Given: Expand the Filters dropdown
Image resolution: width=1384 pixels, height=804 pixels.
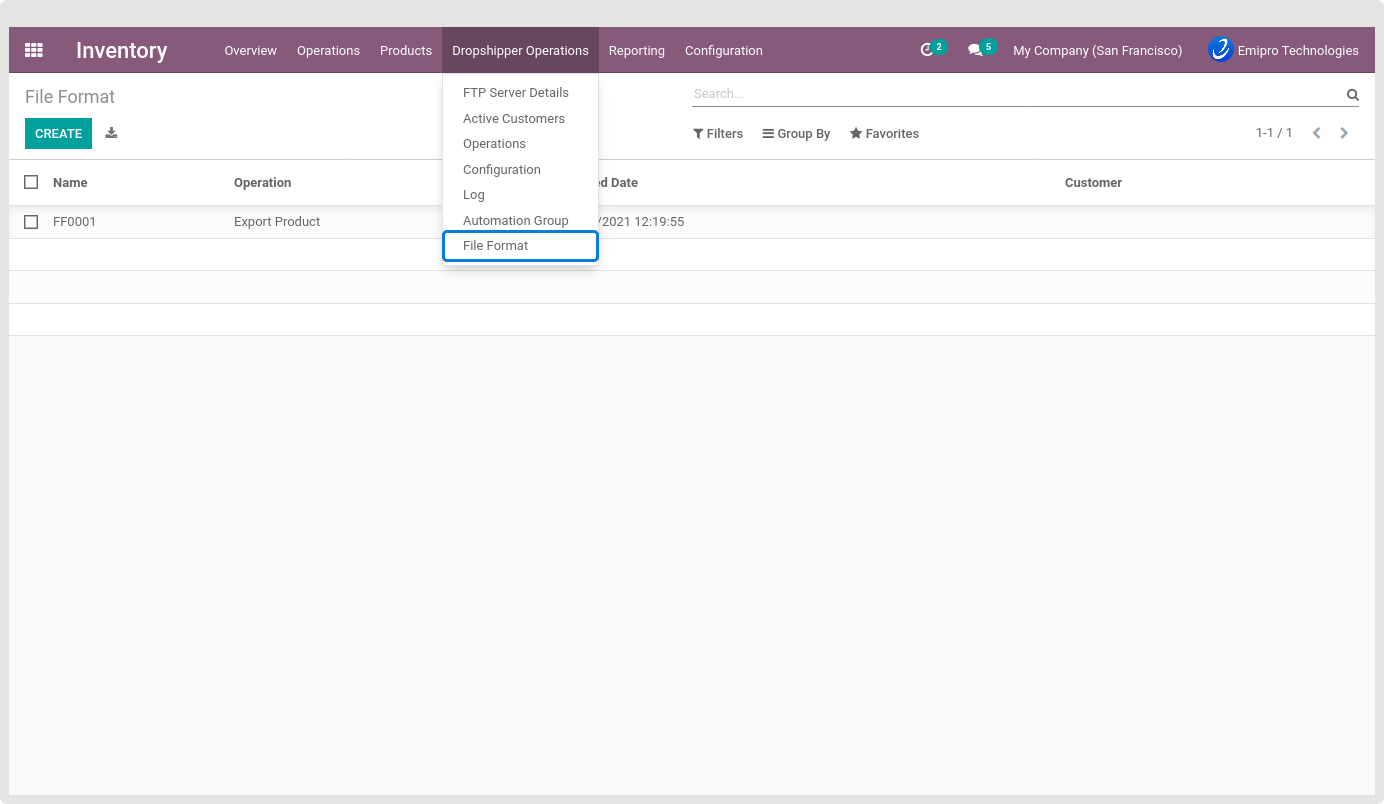Looking at the screenshot, I should (x=718, y=133).
